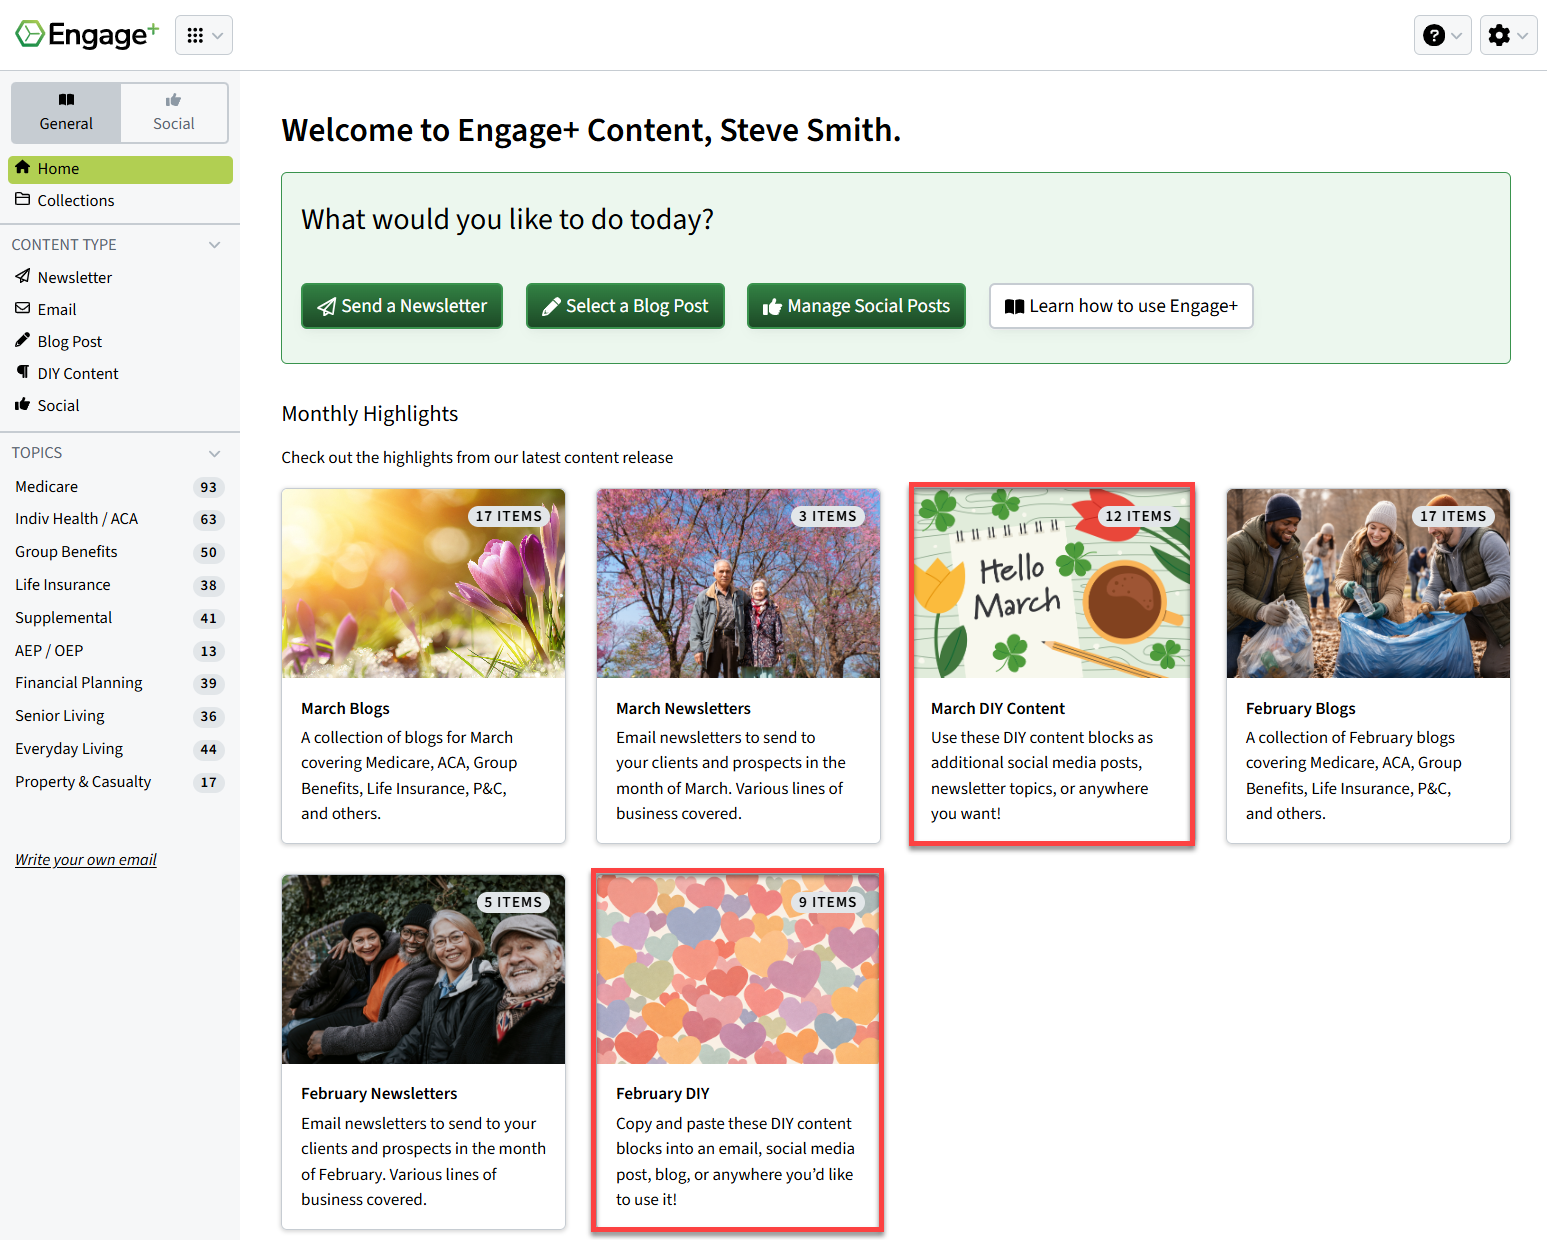Screen dimensions: 1547x1240
Task: Switch to the Social tab
Action: (x=174, y=112)
